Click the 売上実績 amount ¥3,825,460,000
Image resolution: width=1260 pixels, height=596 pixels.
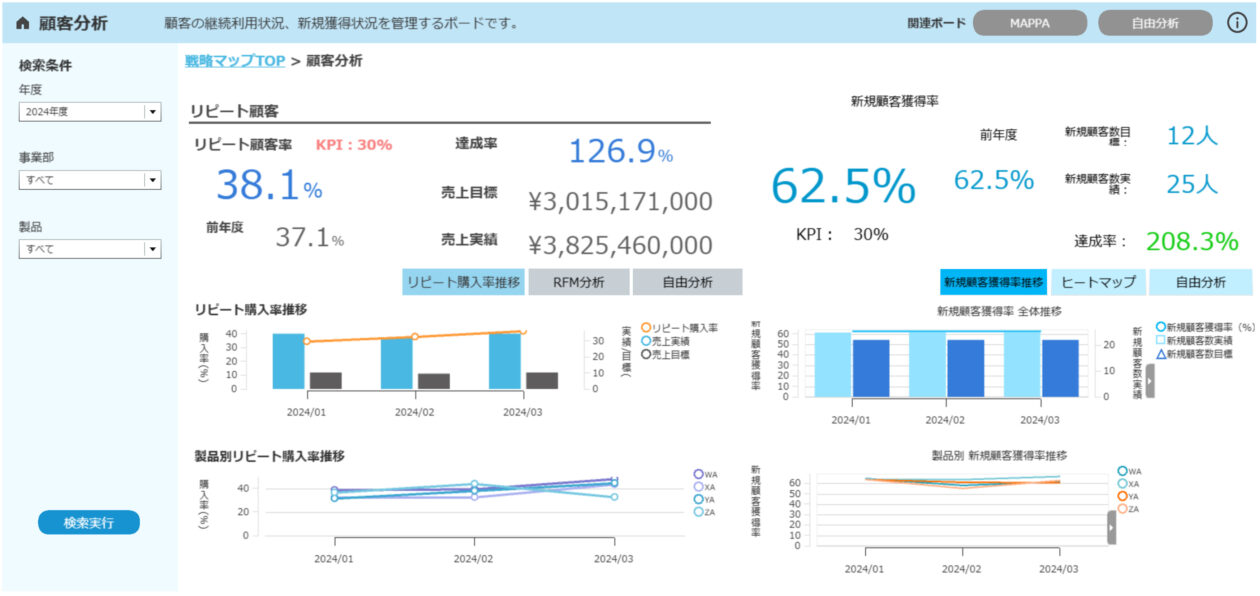[x=620, y=245]
